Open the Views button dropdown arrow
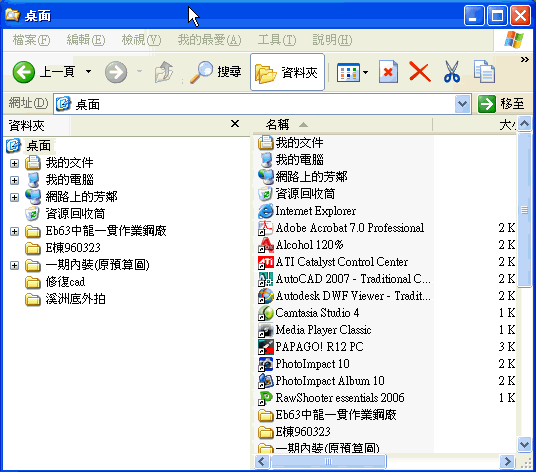Screen dimensions: 536x472 [365, 72]
